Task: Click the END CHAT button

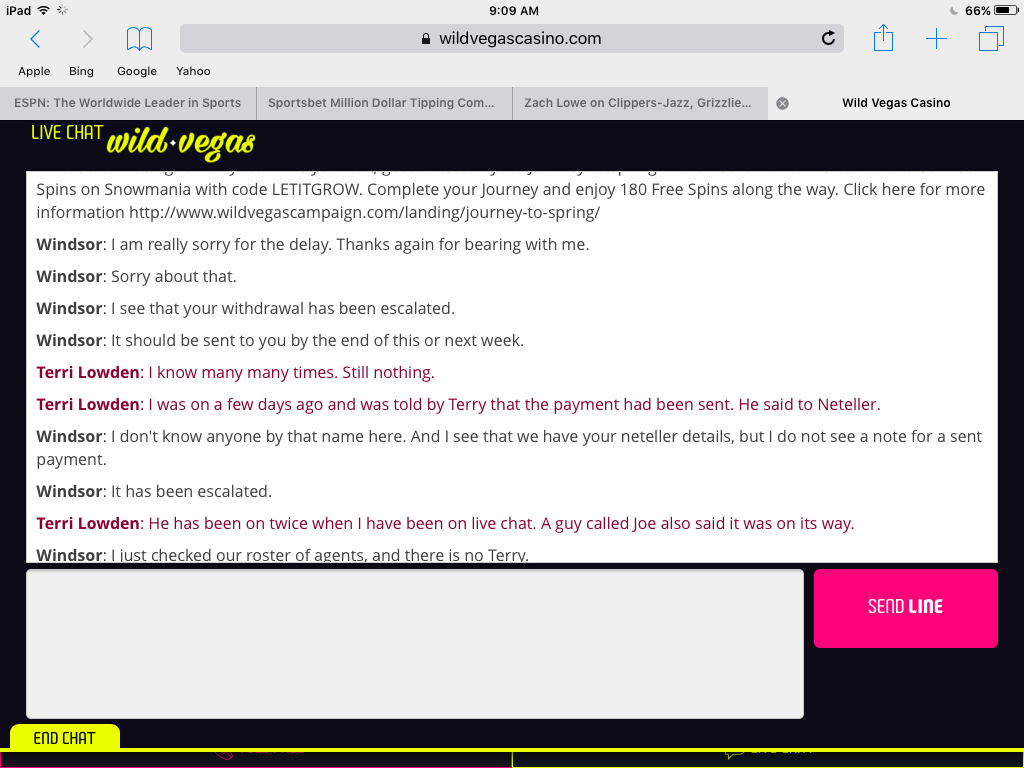Action: [x=65, y=738]
